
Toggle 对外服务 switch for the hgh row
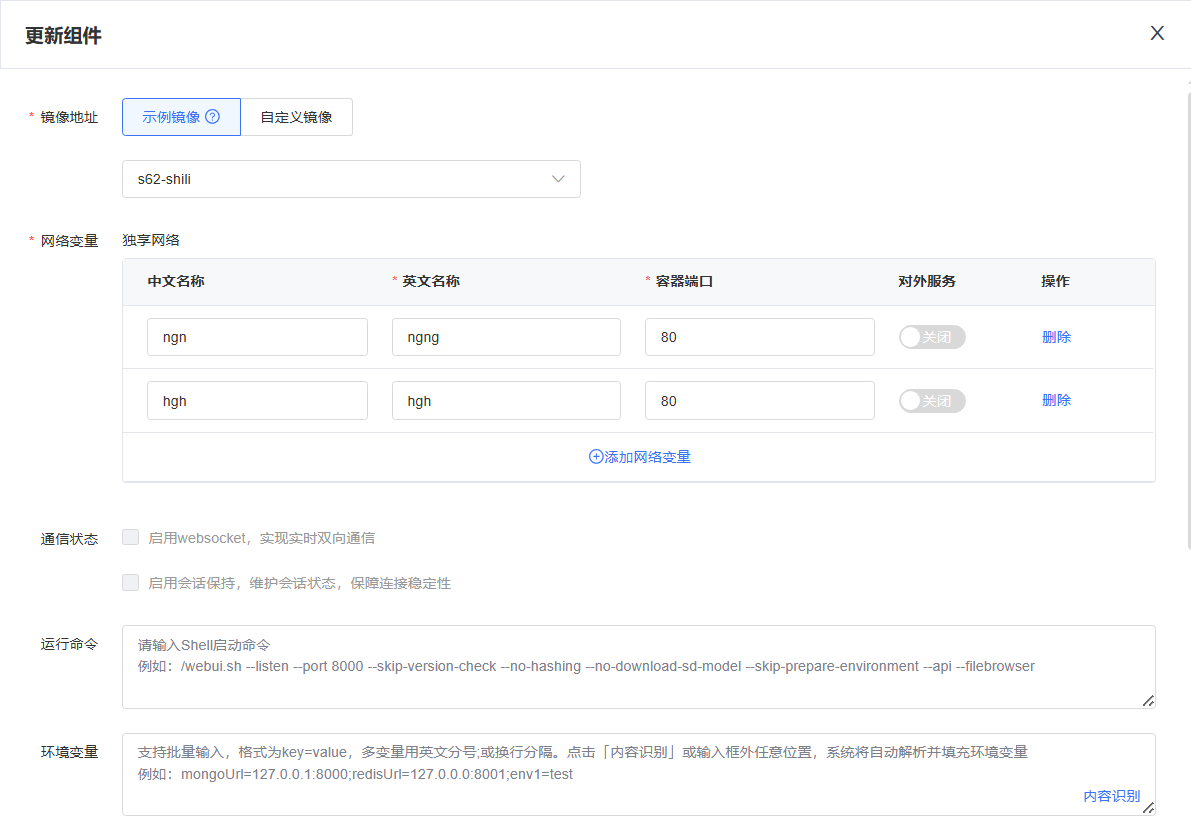931,401
